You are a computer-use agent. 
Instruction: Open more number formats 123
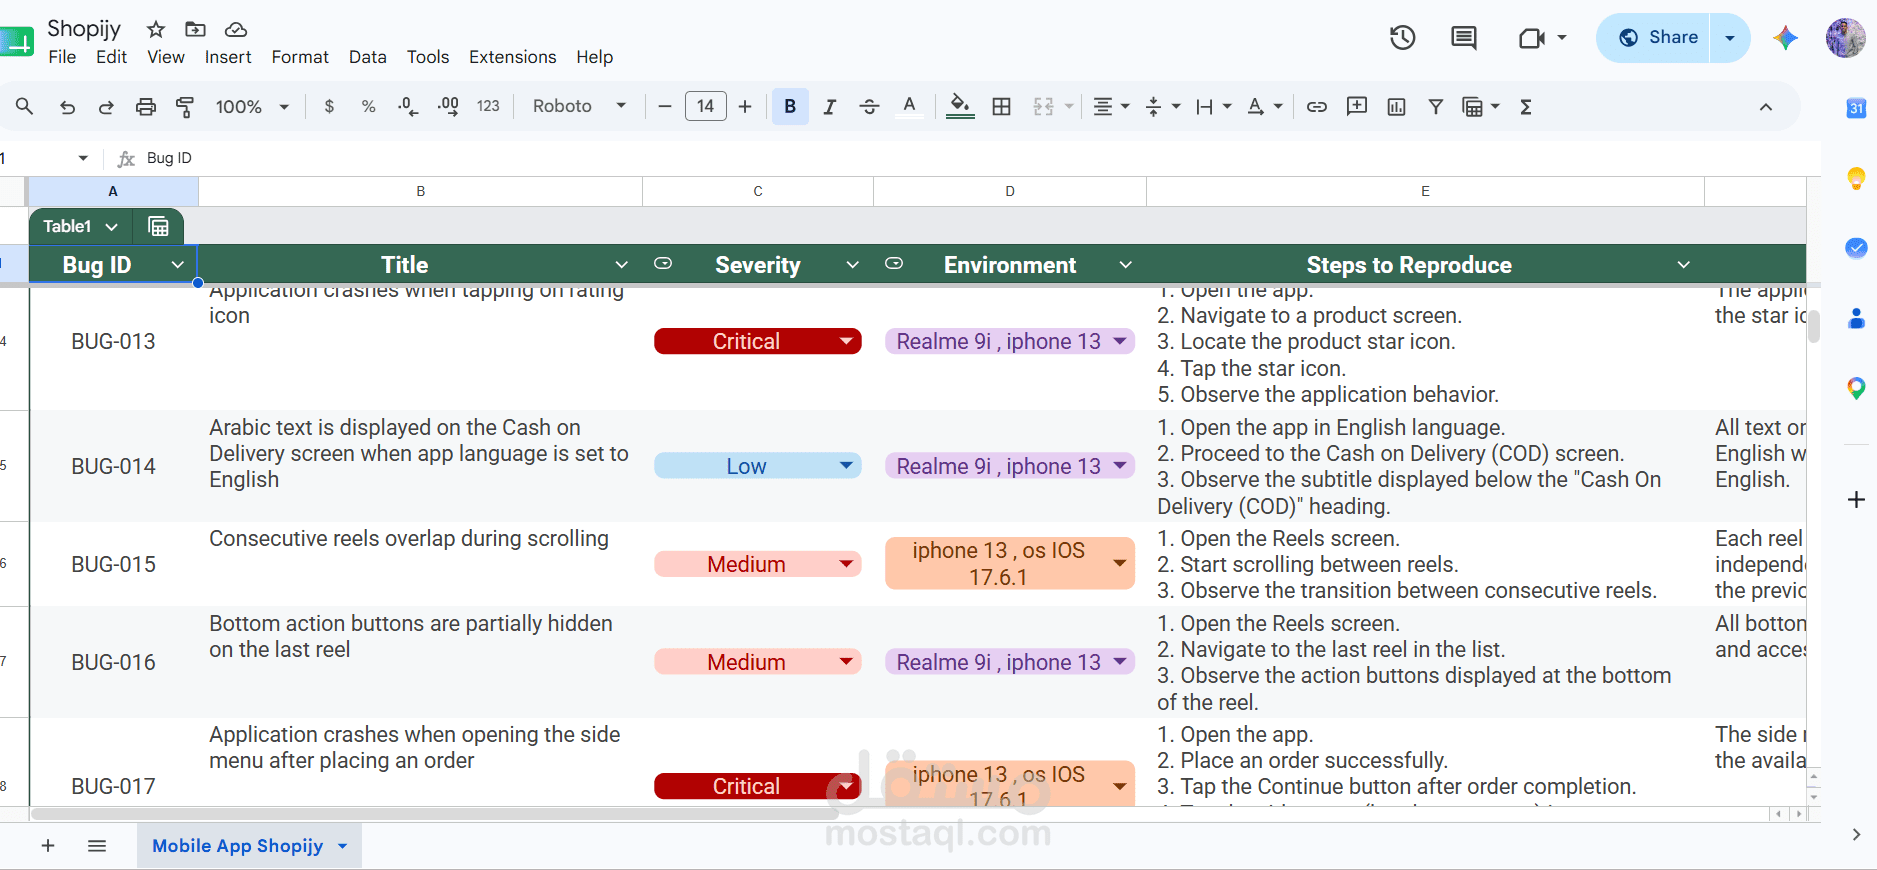click(488, 106)
